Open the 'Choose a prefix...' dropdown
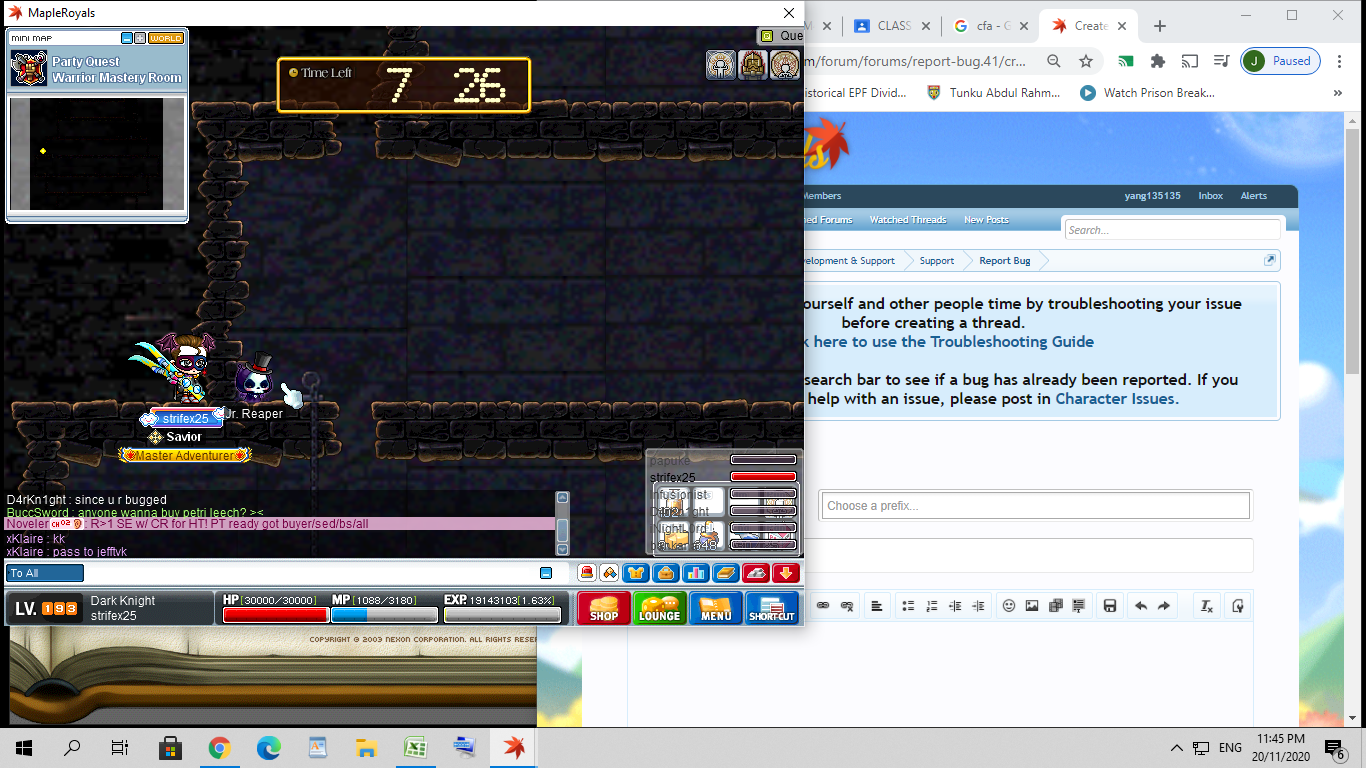 1036,506
